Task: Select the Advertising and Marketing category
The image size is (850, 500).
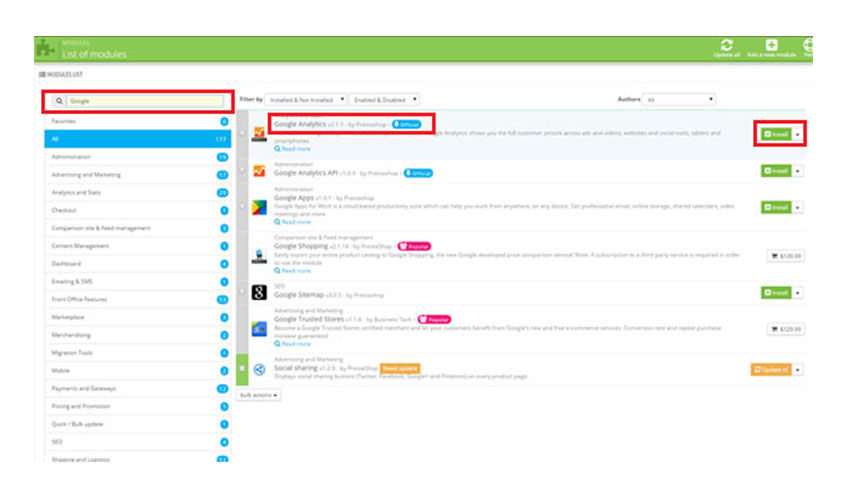Action: [138, 175]
